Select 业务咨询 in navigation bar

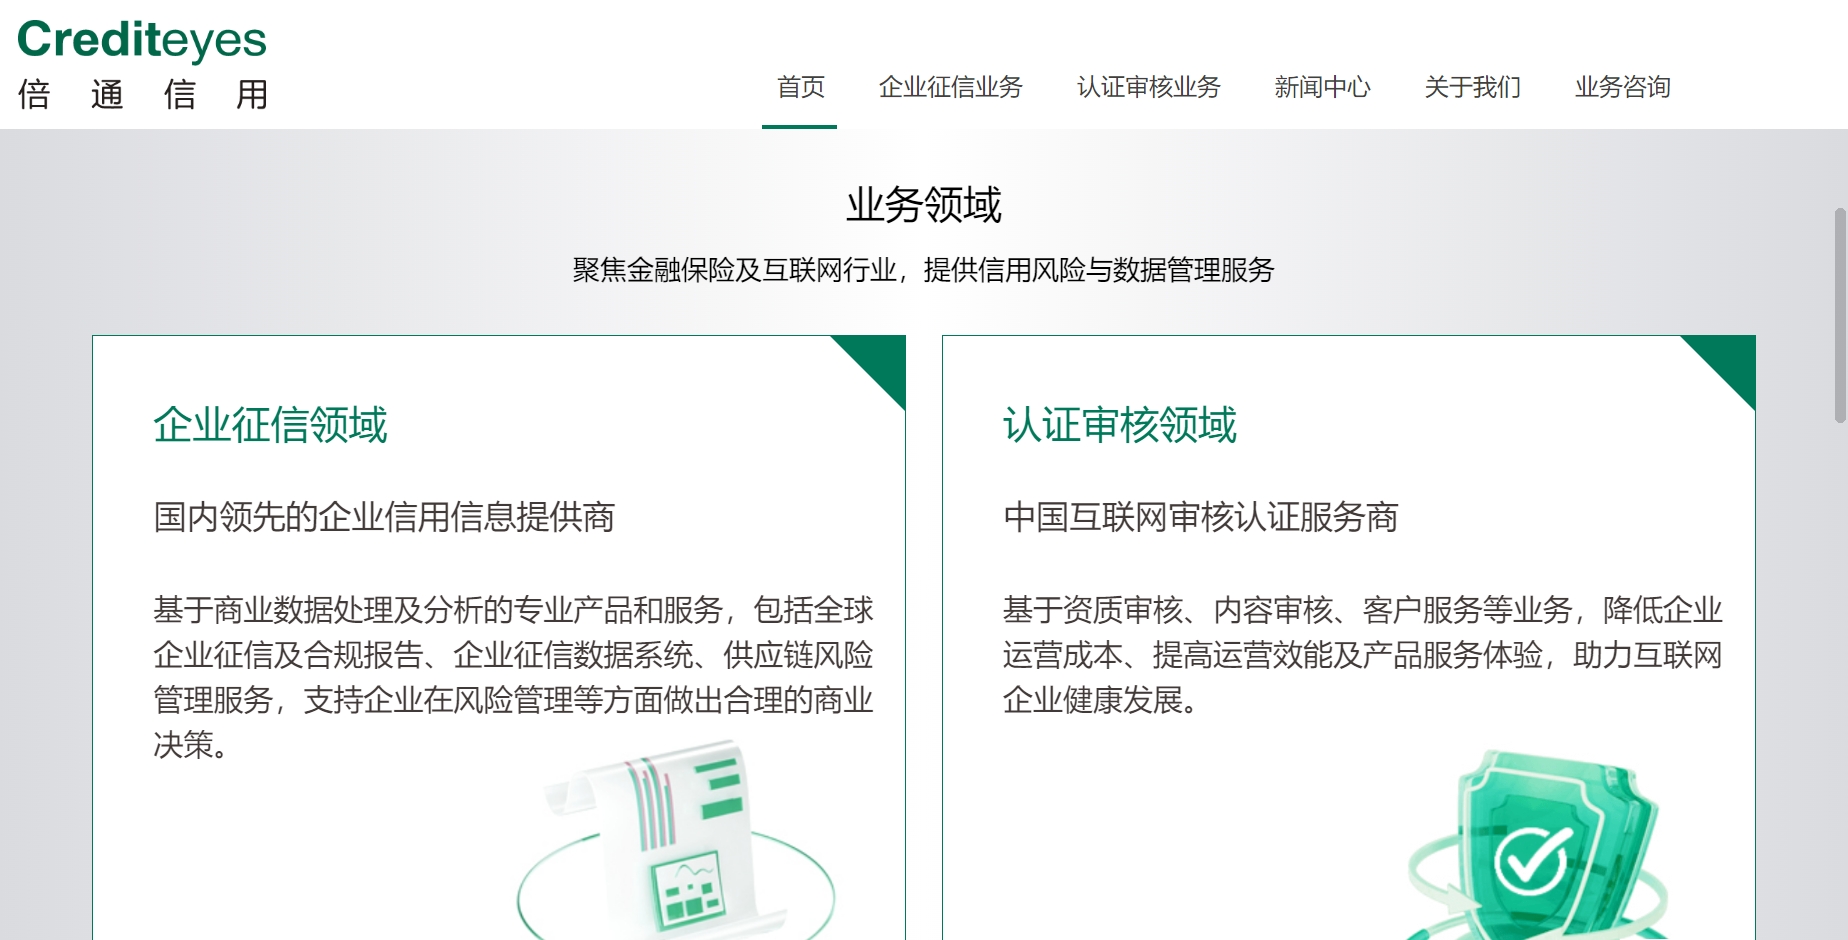pyautogui.click(x=1622, y=88)
